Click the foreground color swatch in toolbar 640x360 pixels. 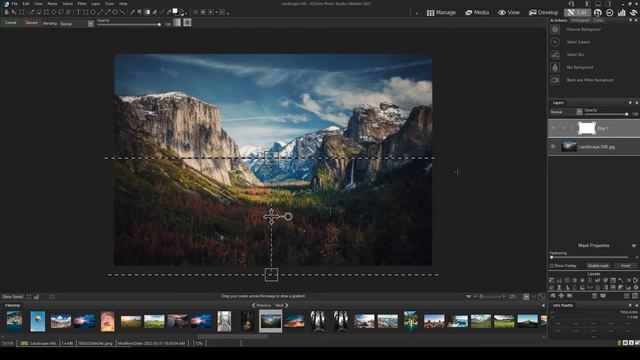tap(175, 11)
